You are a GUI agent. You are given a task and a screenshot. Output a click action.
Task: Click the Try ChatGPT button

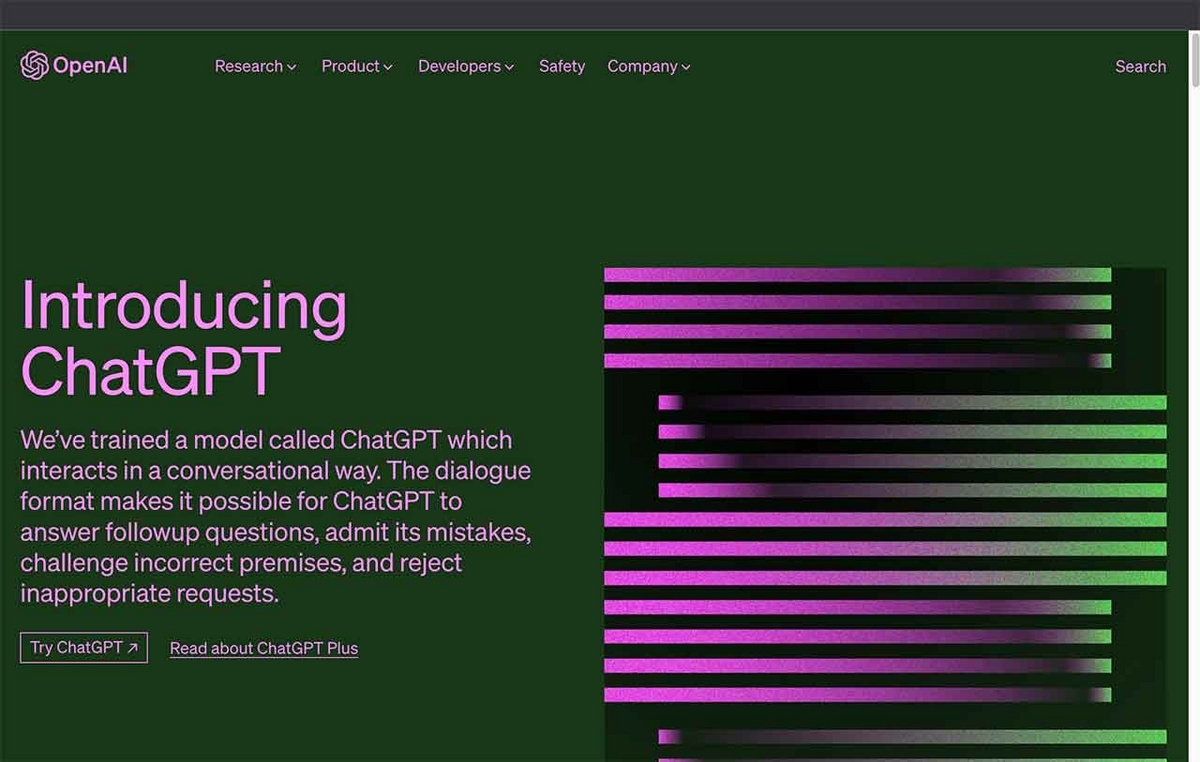(84, 647)
